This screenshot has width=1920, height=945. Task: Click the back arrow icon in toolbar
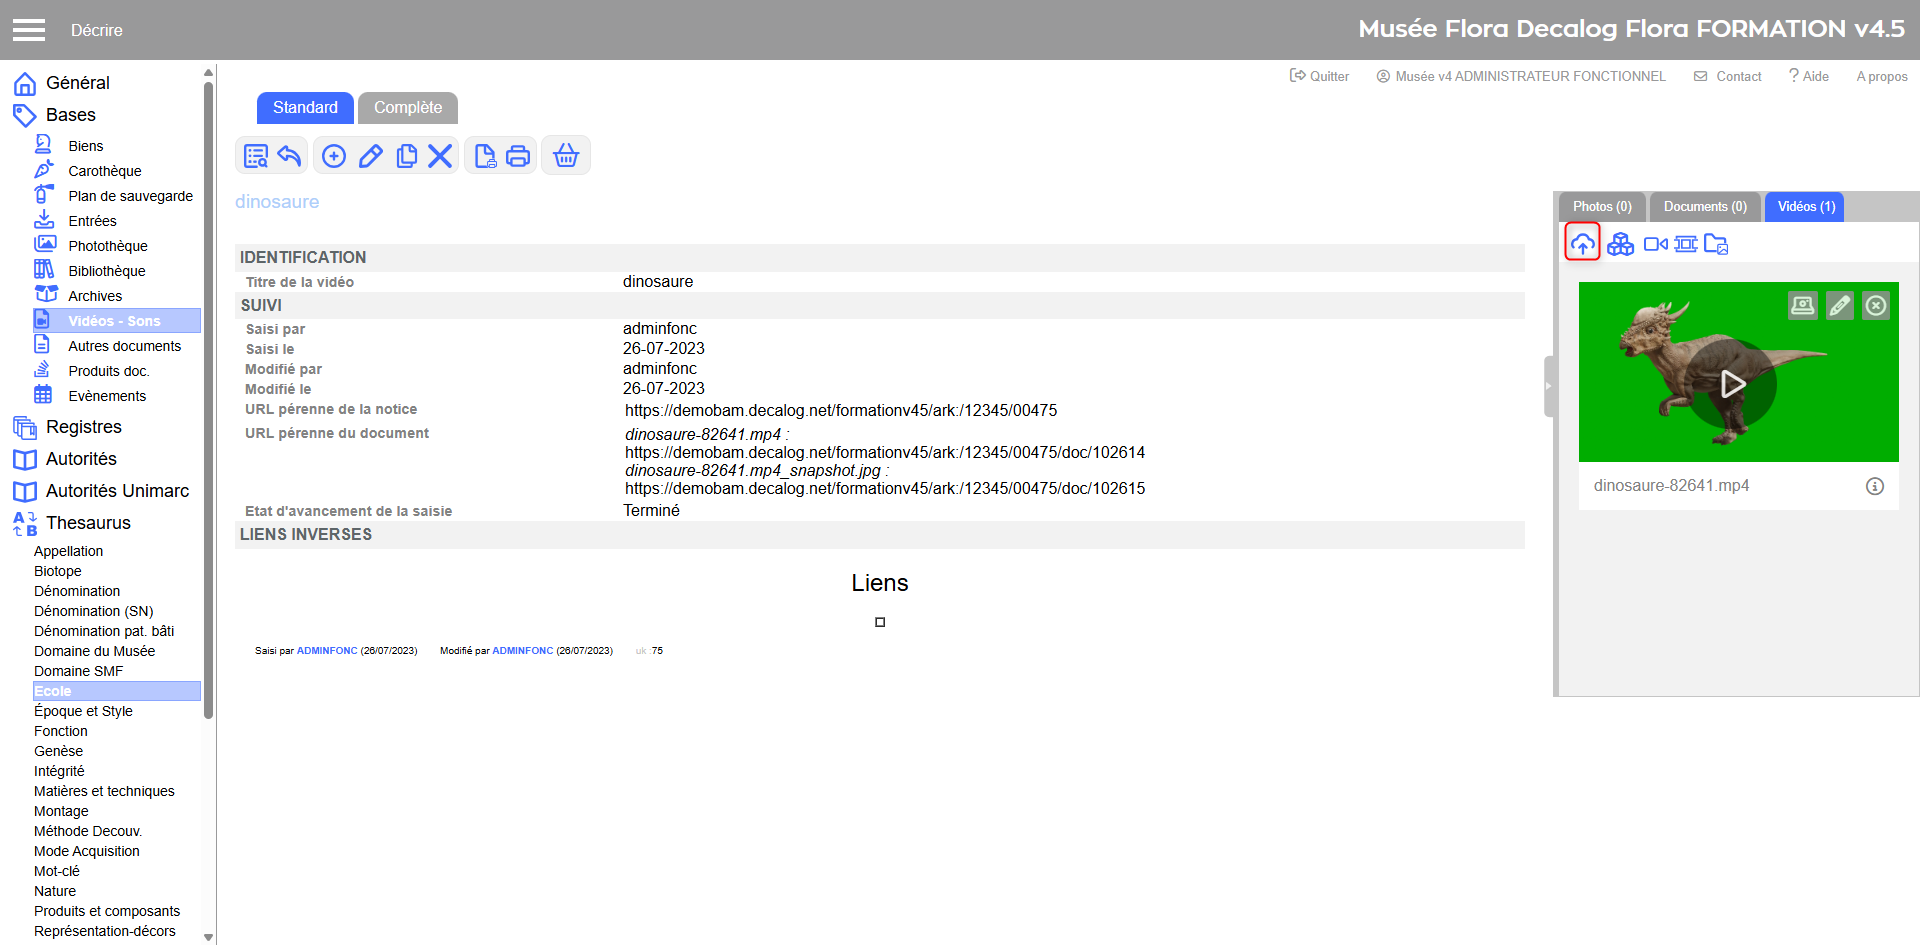[x=289, y=156]
